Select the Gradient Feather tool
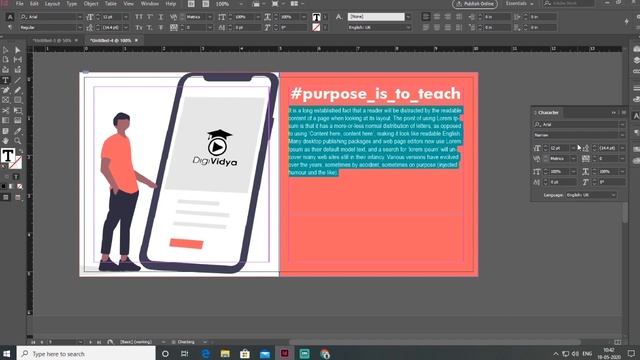 click(18, 120)
